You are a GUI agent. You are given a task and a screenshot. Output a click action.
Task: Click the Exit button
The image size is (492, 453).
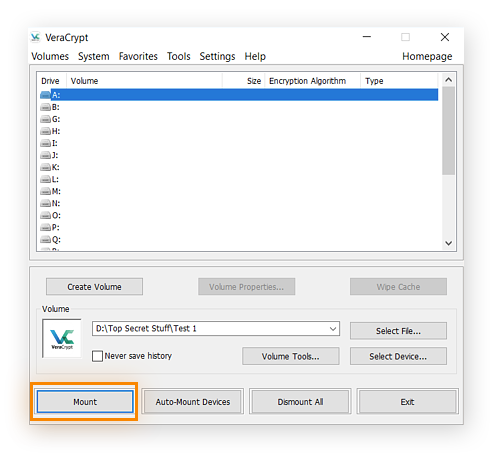click(407, 402)
